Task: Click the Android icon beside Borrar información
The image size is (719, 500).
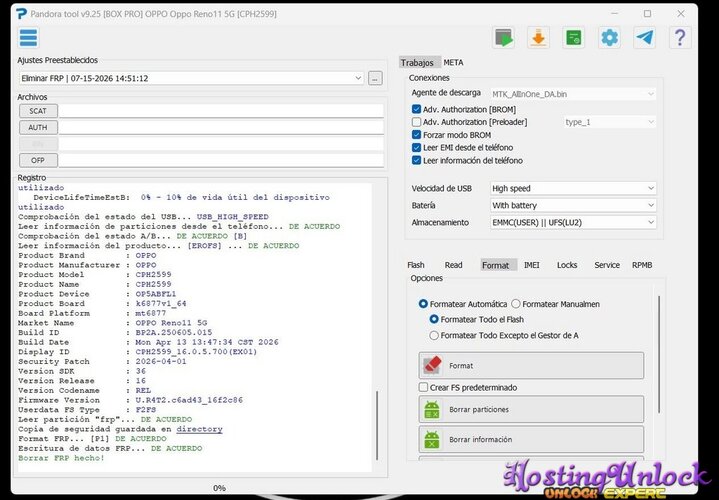Action: point(431,439)
